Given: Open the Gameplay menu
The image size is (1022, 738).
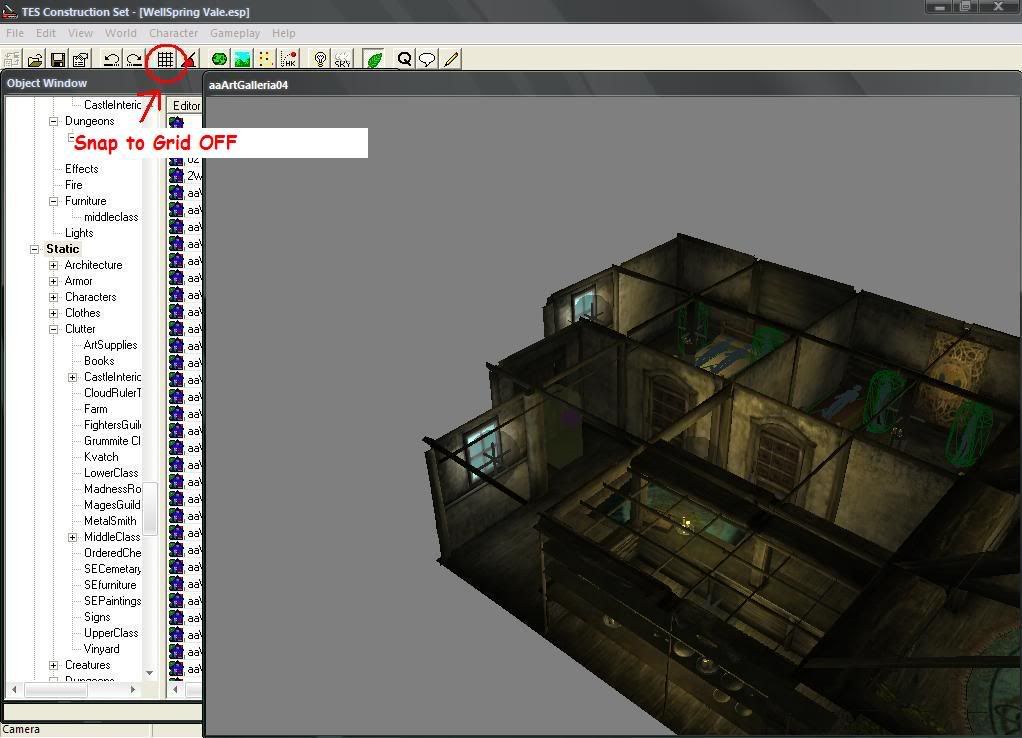Looking at the screenshot, I should point(235,32).
